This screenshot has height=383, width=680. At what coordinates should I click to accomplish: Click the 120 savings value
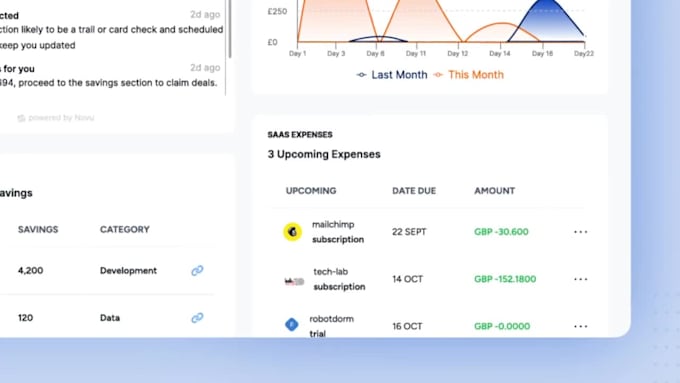(25, 318)
